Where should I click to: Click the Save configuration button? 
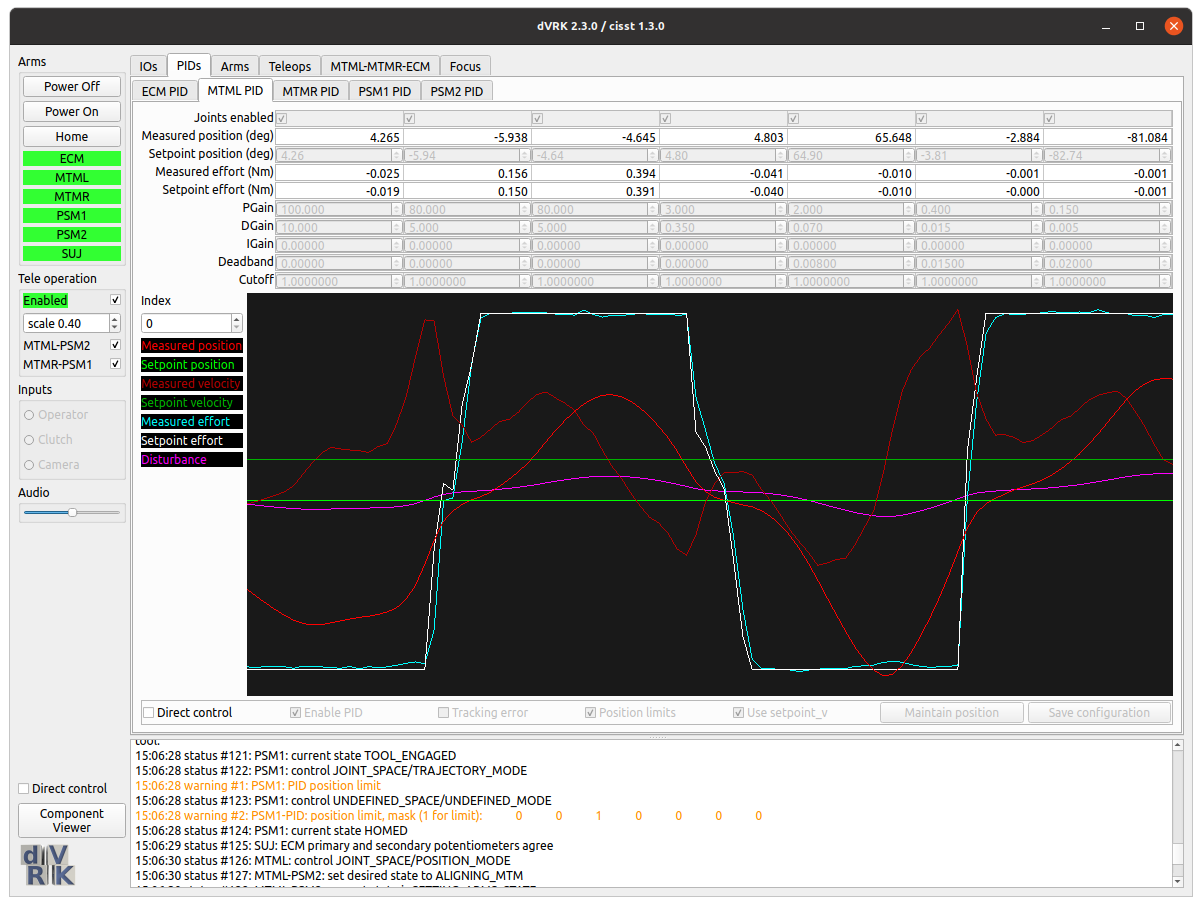click(x=1099, y=713)
